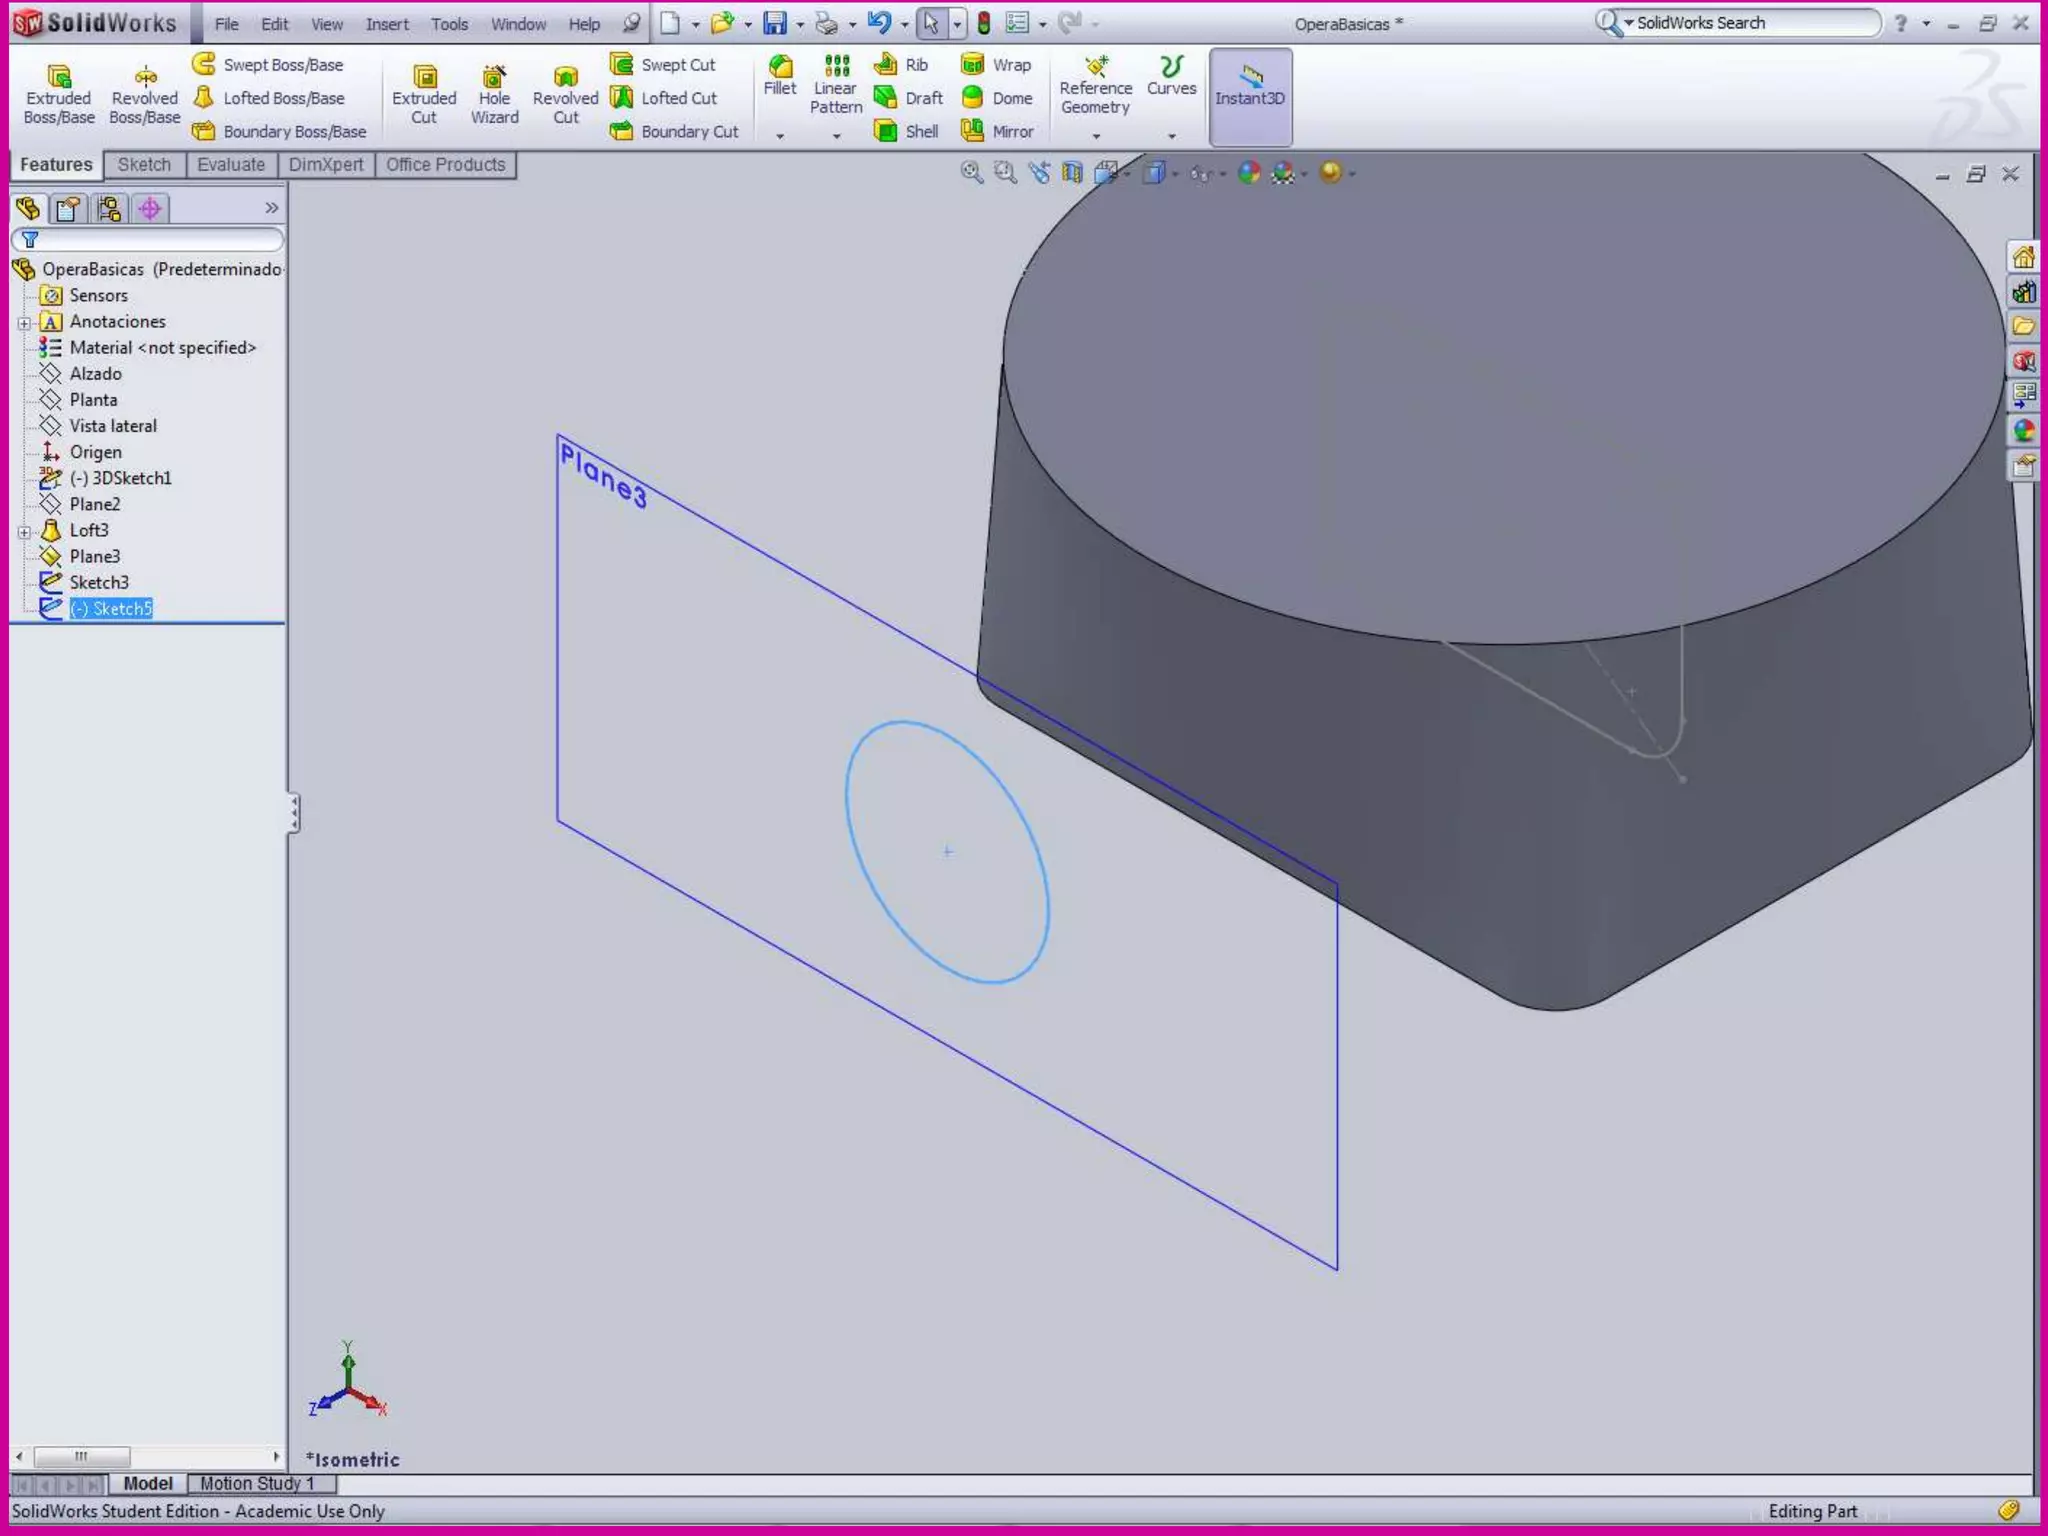The width and height of the screenshot is (2048, 1536).
Task: Expand the Anotaciones tree node
Action: [24, 323]
